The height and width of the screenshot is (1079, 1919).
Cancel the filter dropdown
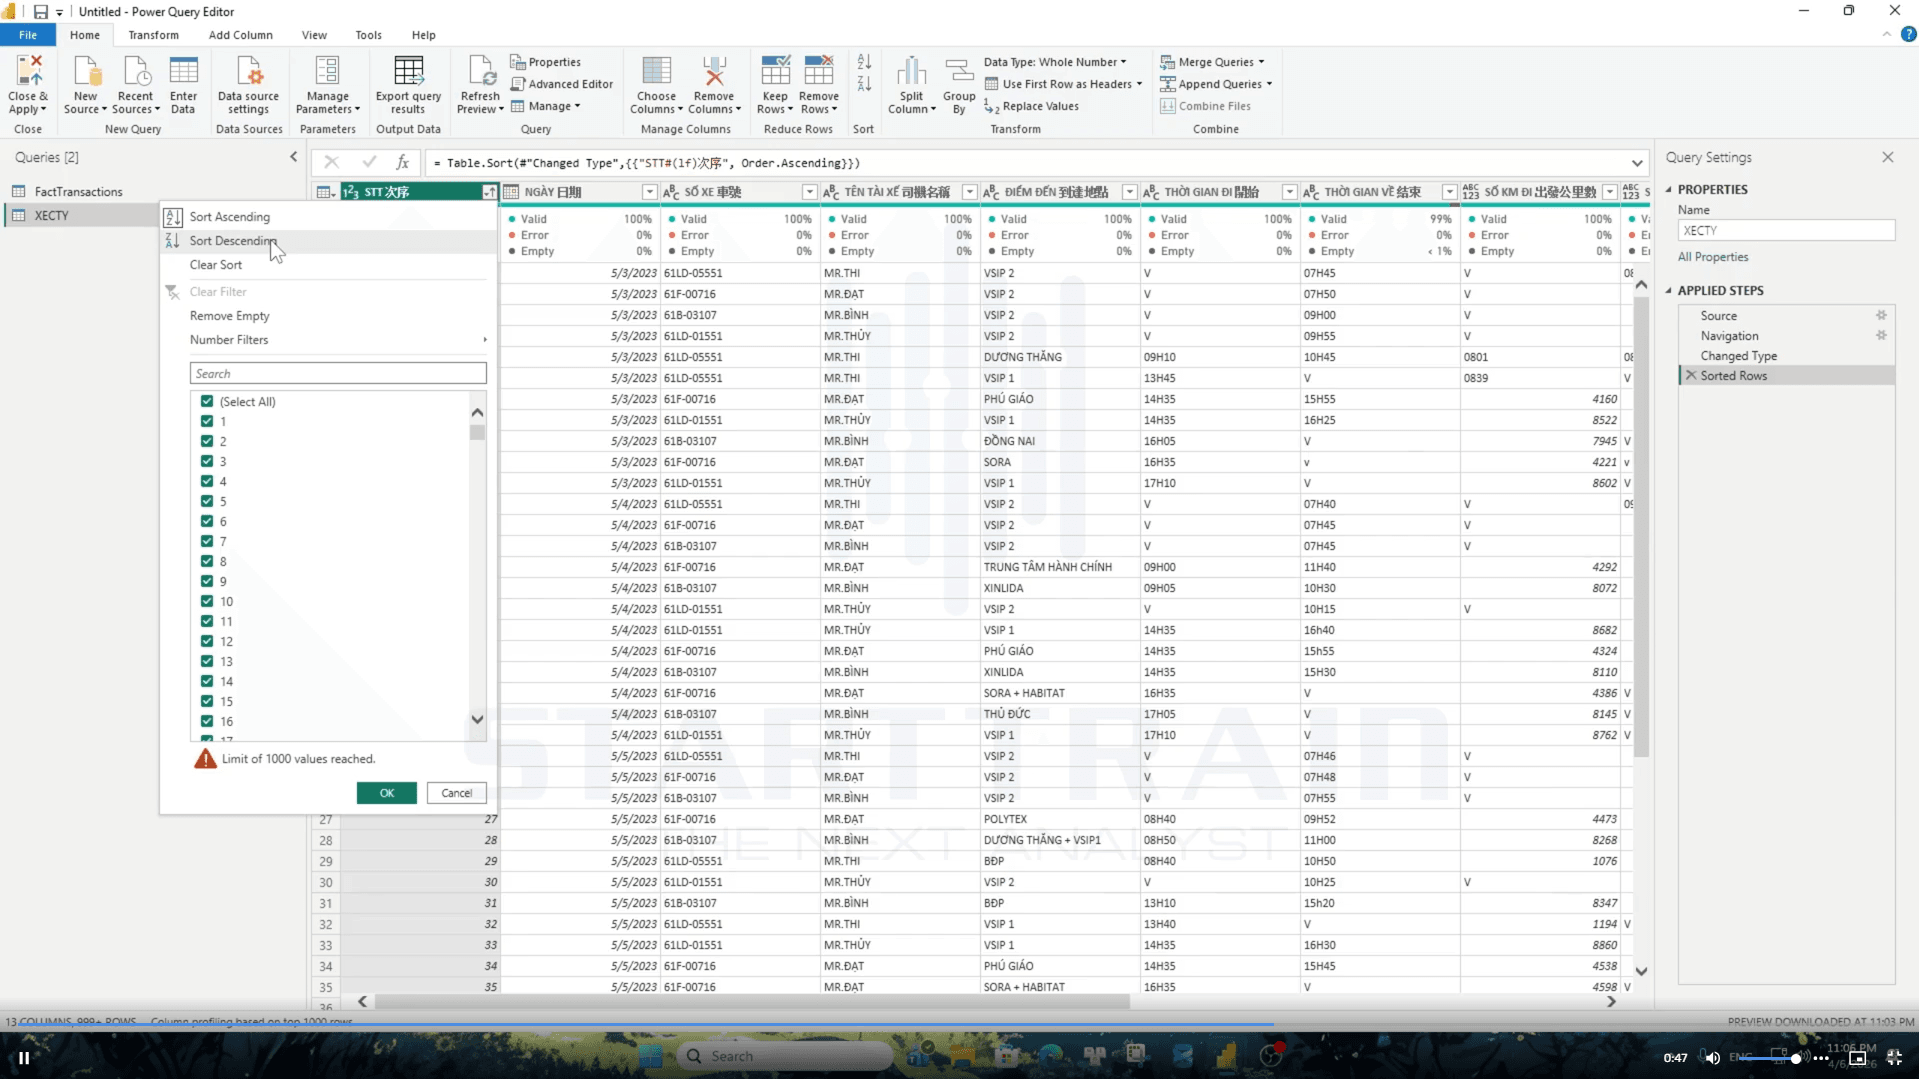click(x=457, y=793)
